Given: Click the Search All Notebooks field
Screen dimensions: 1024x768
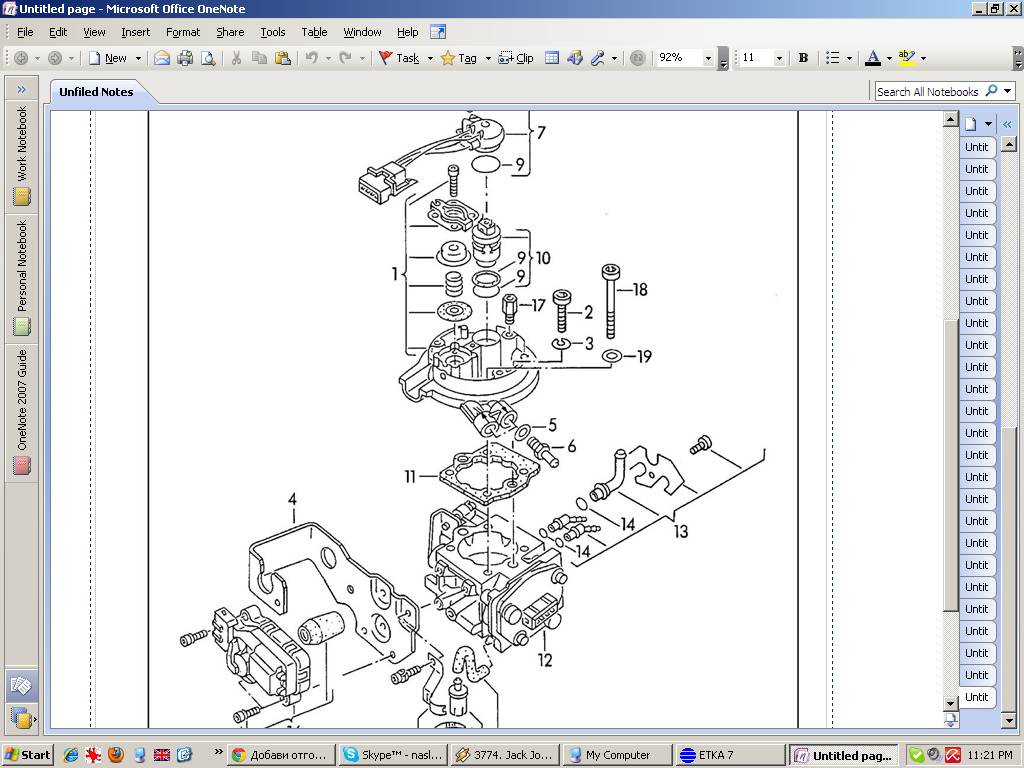Looking at the screenshot, I should [x=928, y=91].
